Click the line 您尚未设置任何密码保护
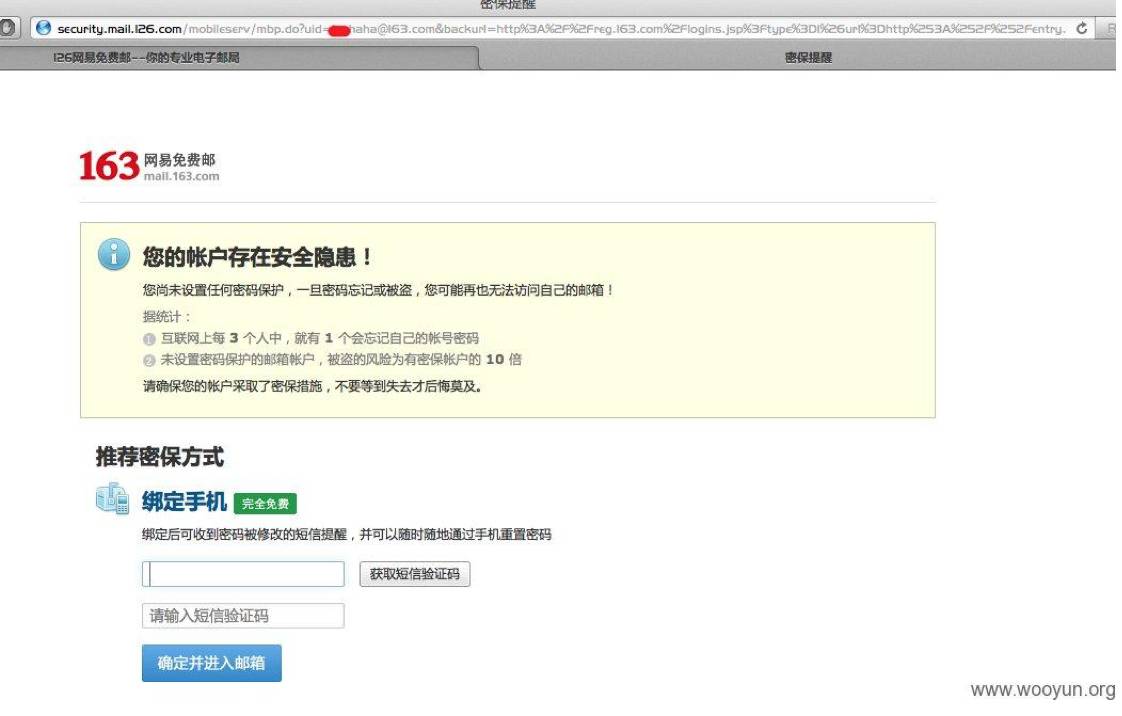The height and width of the screenshot is (716, 1122). click(378, 290)
